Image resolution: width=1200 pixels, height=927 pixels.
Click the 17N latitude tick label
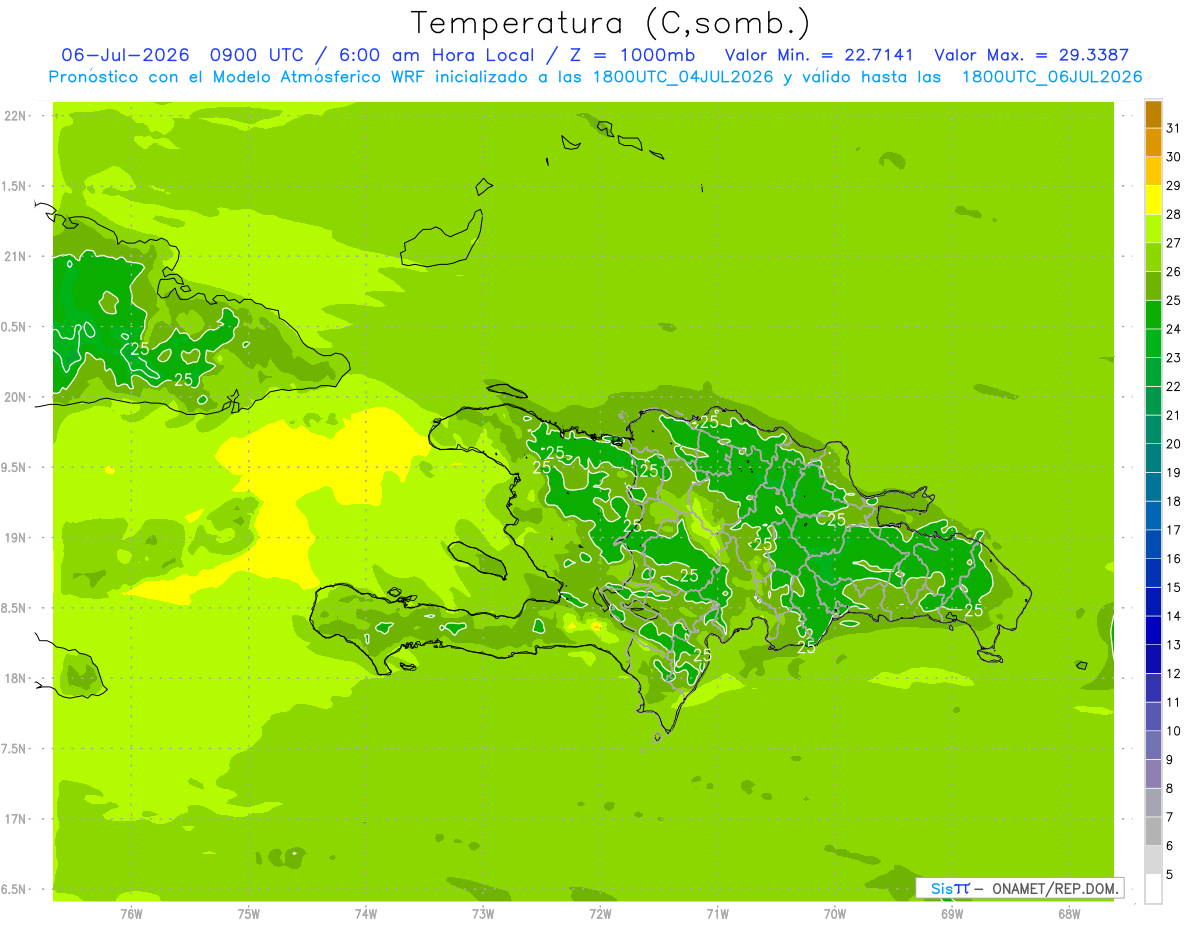point(15,819)
